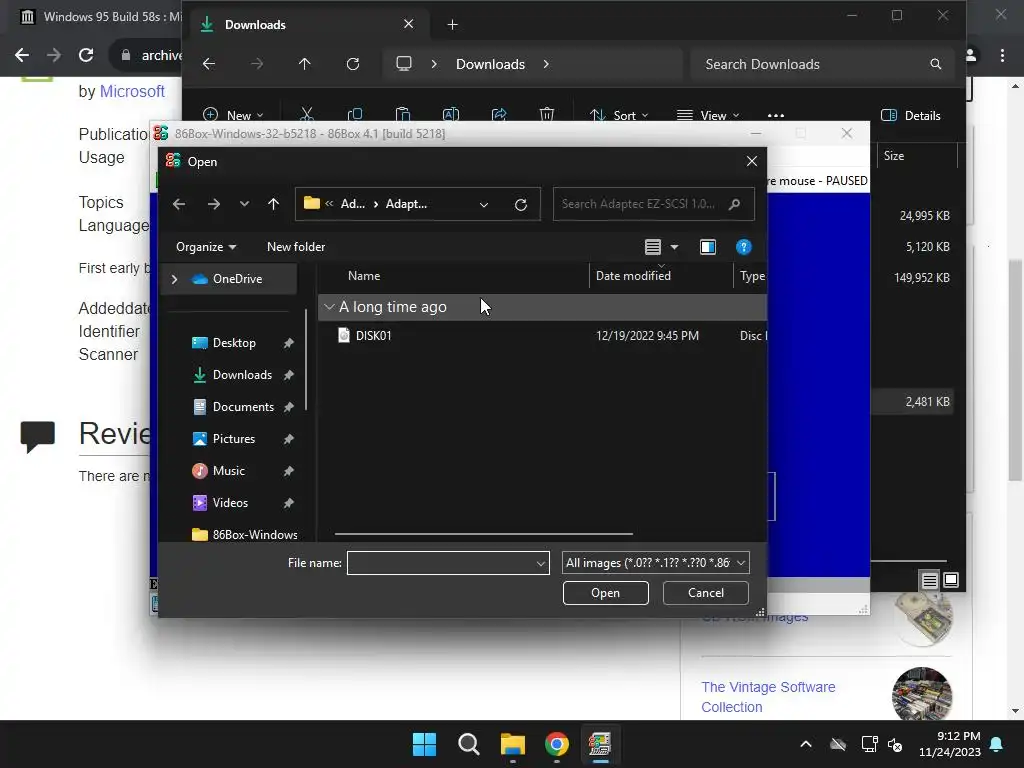Open File Explorer from the taskbar
1024x768 pixels.
click(x=513, y=744)
